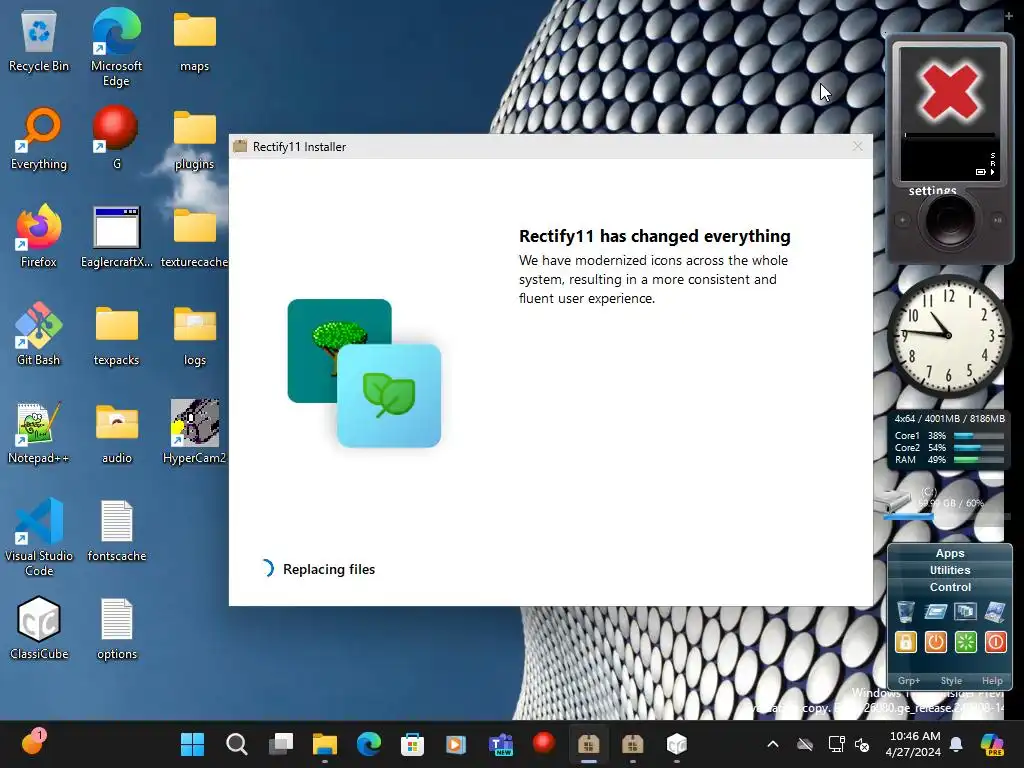Click the media player gadget center wheel button
This screenshot has height=768, width=1024.
950,221
